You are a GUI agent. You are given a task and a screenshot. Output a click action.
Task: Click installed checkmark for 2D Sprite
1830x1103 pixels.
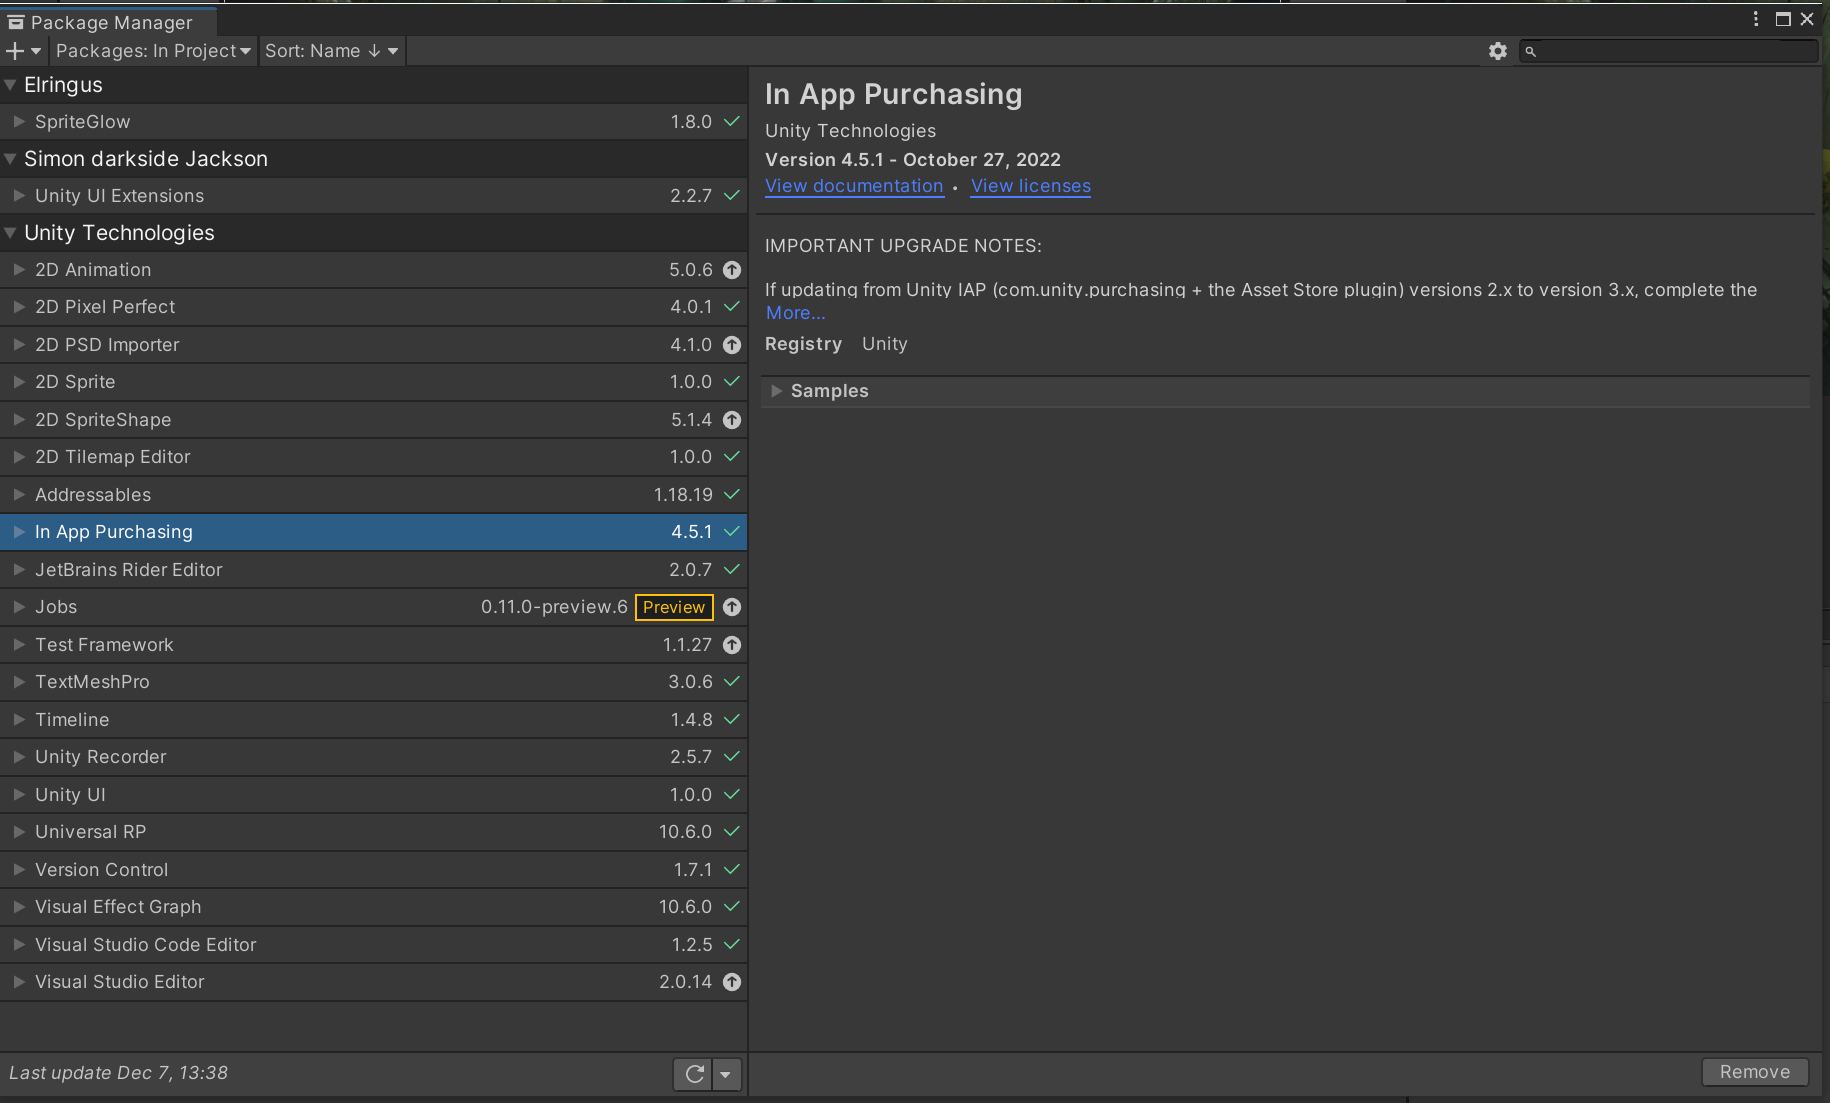732,381
